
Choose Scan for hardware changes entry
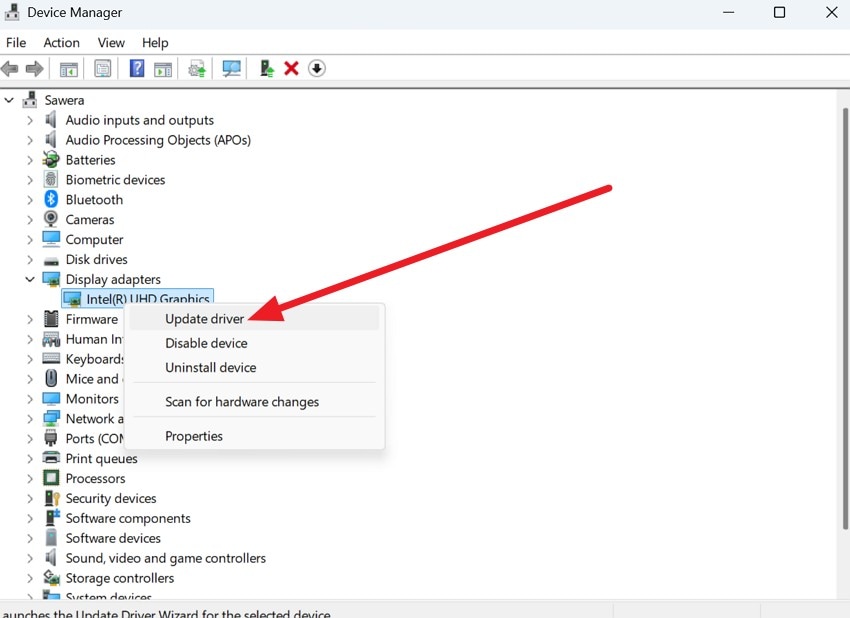coord(254,402)
